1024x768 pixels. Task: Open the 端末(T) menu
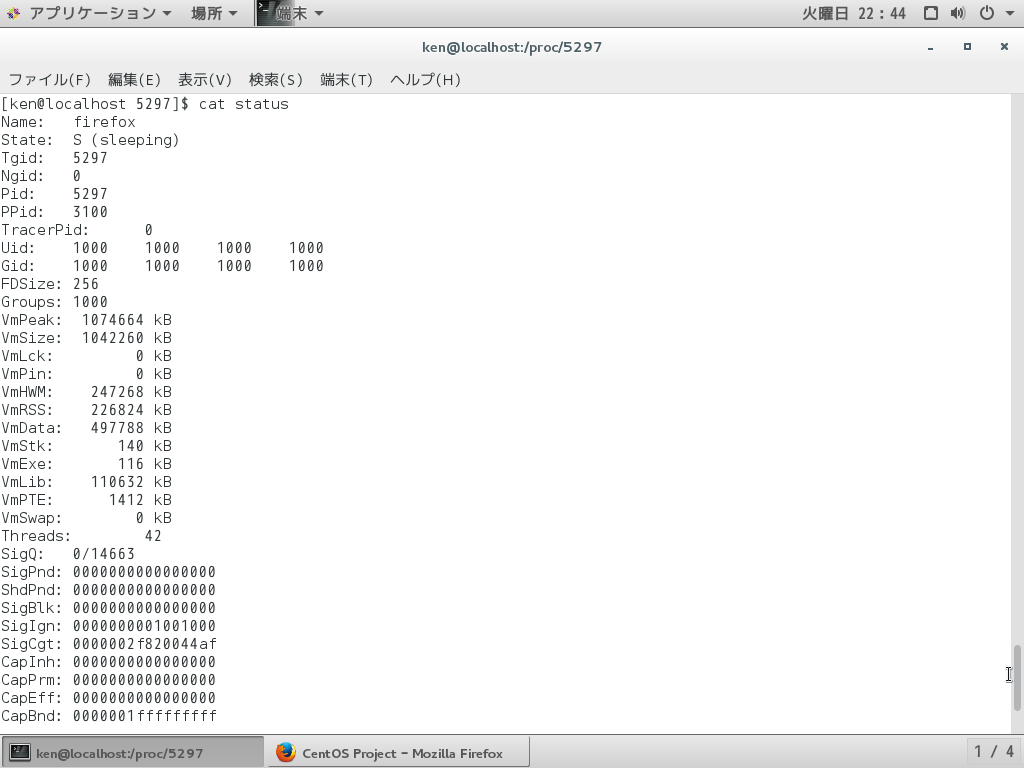347,80
